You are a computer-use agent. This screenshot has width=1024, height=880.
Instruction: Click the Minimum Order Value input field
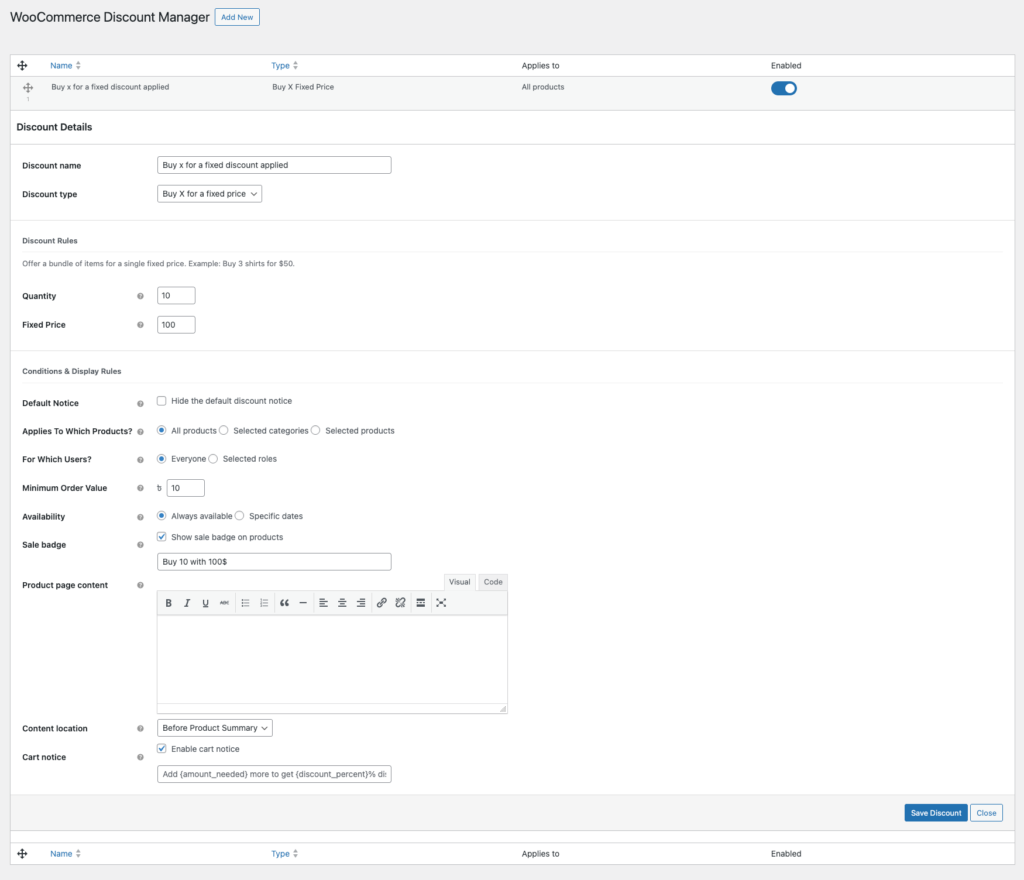185,488
